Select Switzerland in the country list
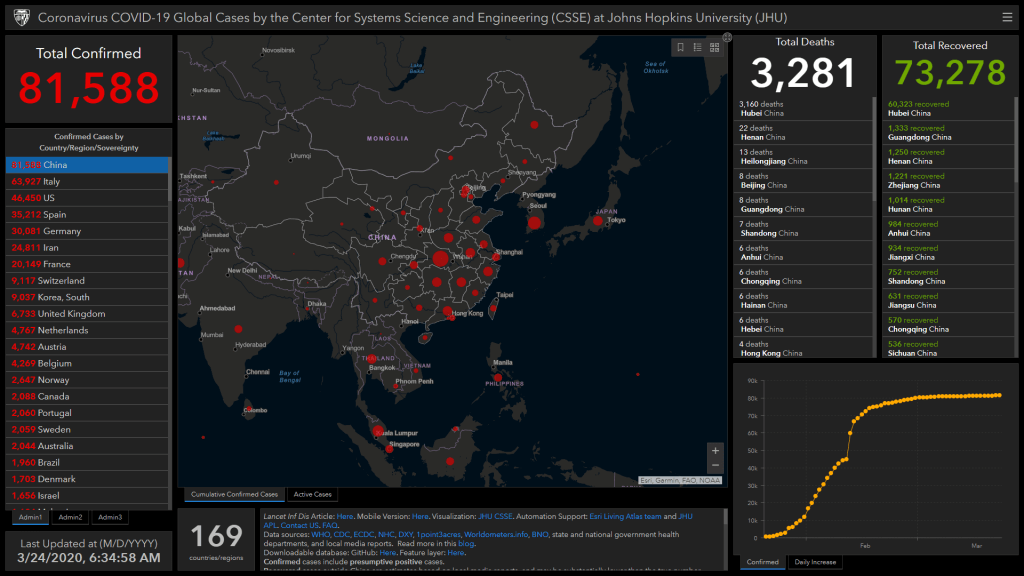Screen dimensions: 1024x576 point(87,281)
